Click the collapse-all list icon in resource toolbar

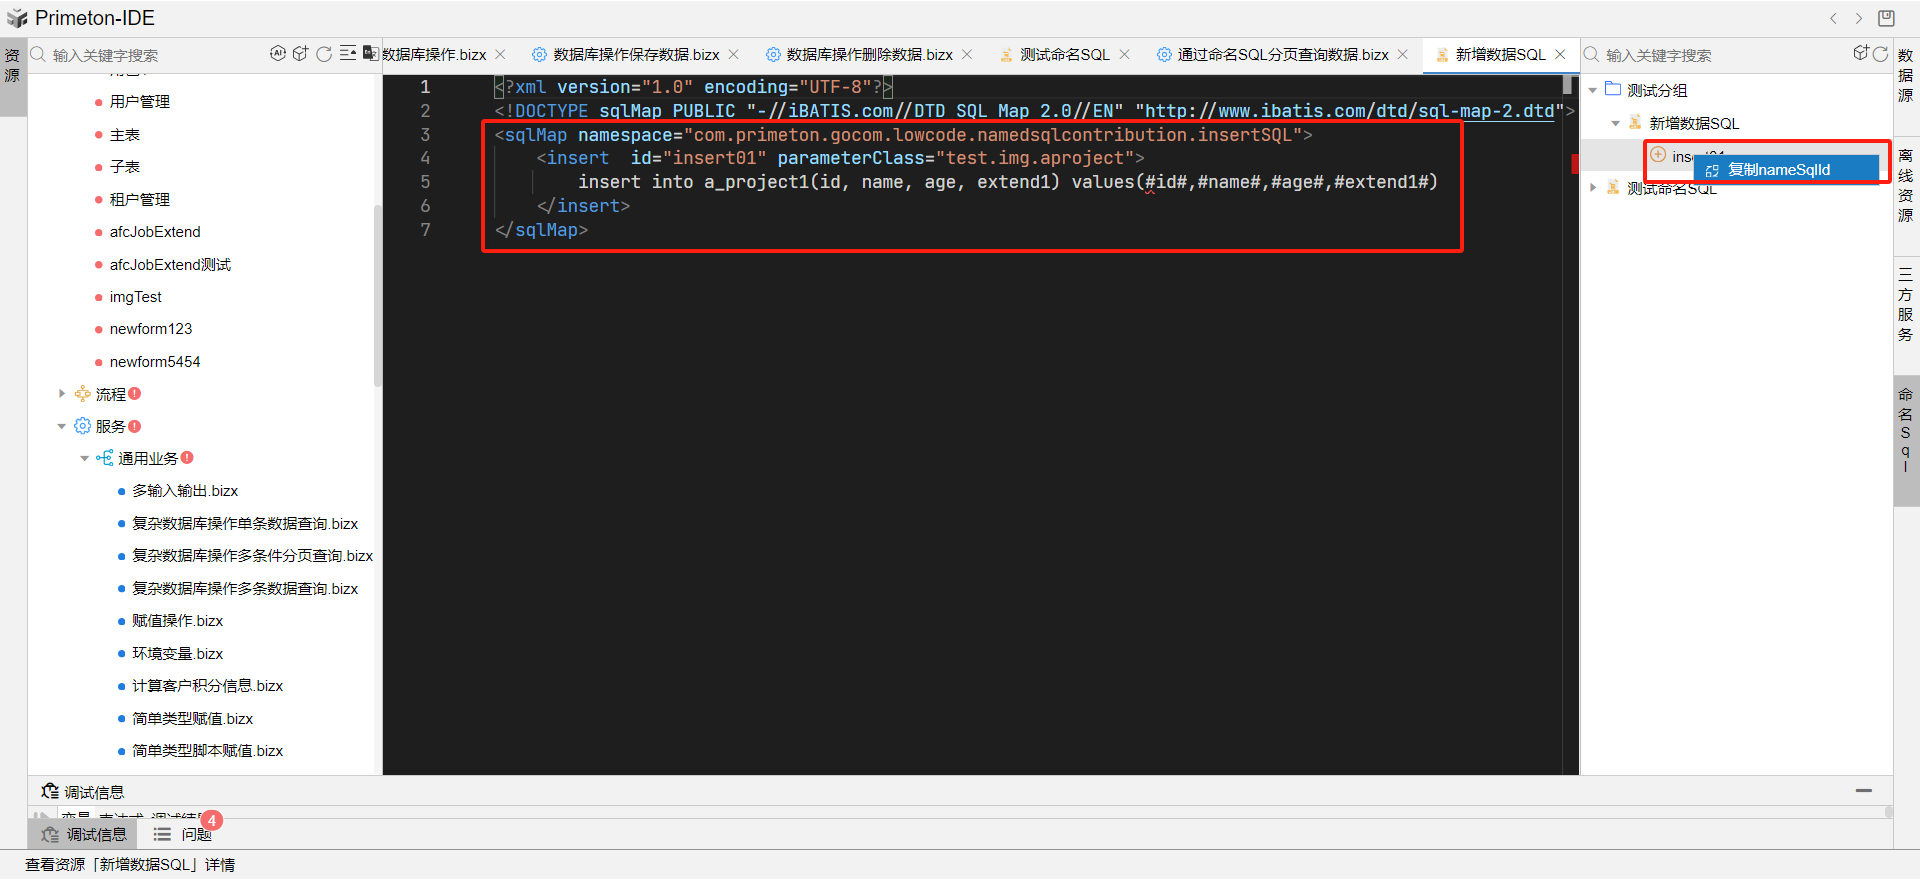click(x=347, y=54)
